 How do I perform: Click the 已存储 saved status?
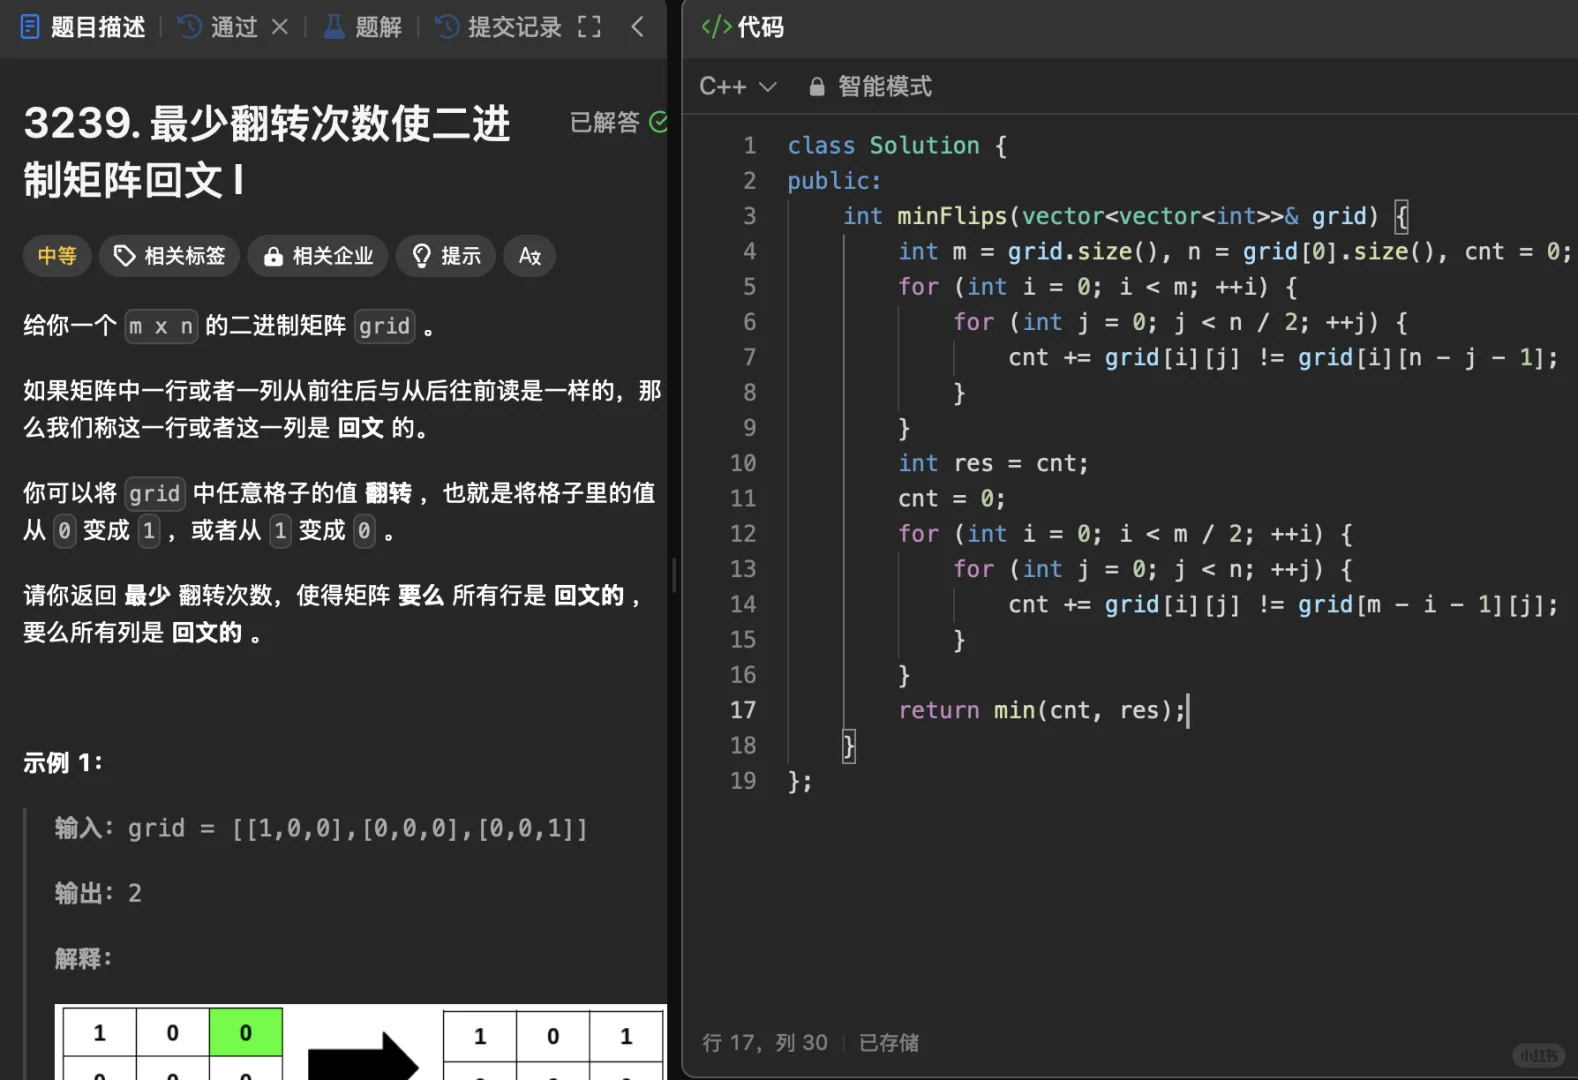tap(889, 1043)
